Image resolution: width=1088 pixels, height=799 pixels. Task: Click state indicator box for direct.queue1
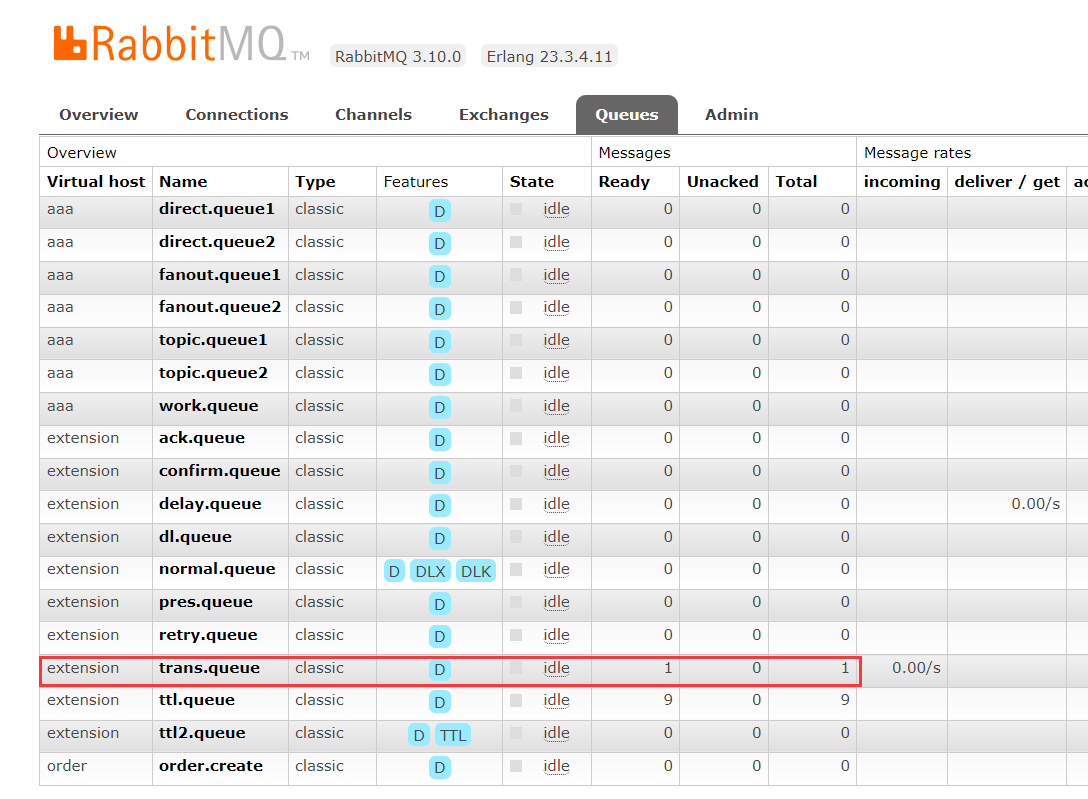516,209
